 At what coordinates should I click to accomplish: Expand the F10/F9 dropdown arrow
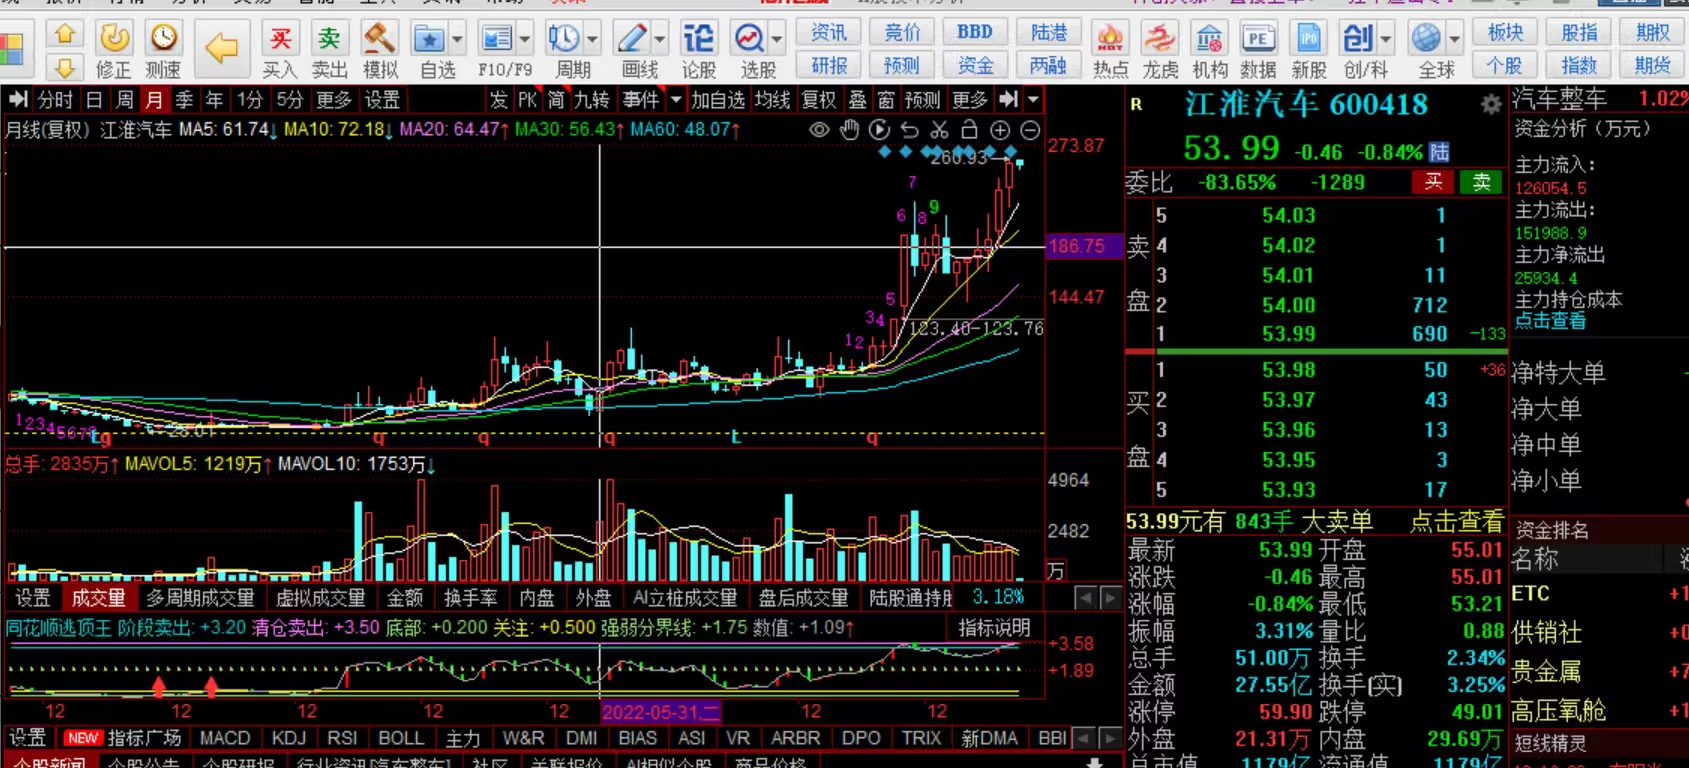525,40
